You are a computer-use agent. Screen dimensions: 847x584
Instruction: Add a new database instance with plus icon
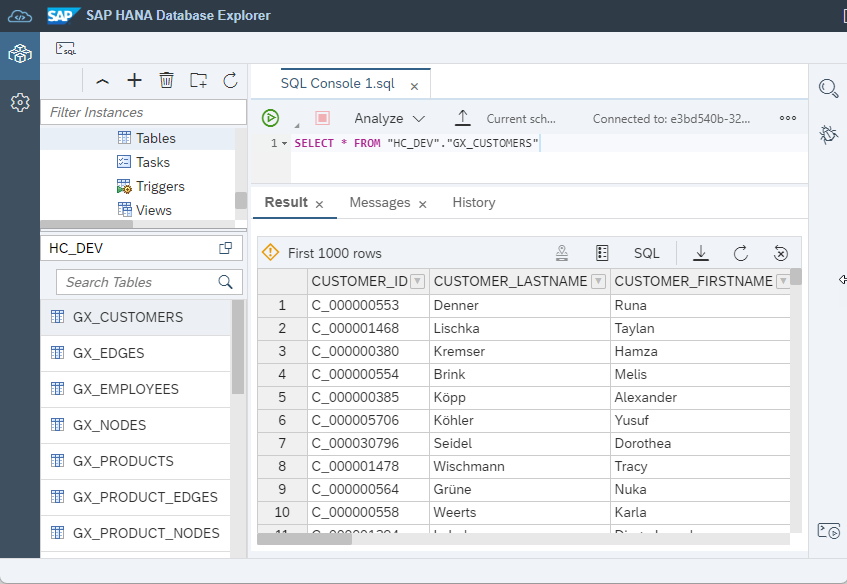coord(135,80)
